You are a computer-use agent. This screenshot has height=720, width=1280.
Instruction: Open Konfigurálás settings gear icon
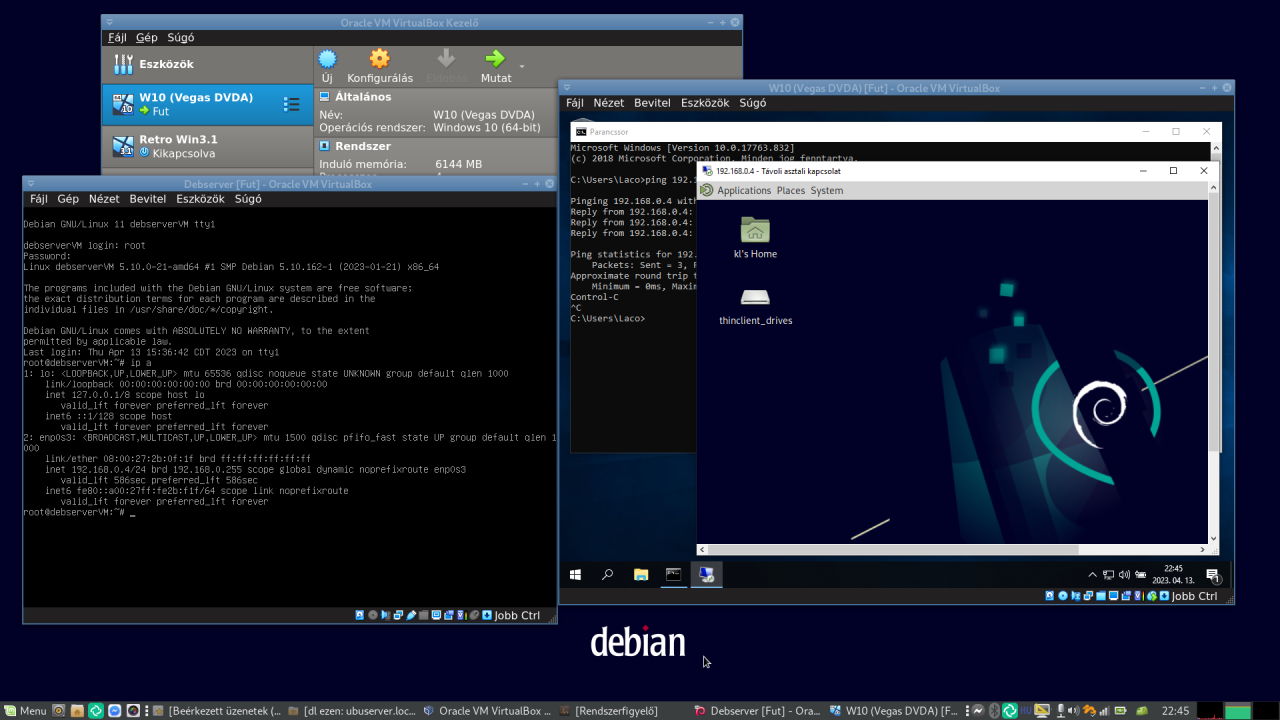click(x=380, y=59)
